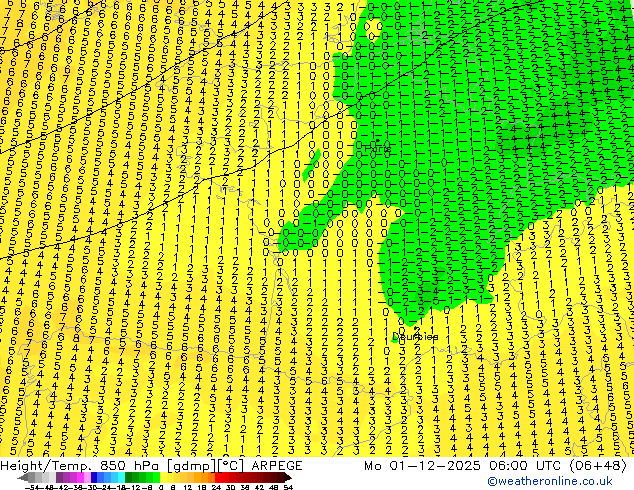Click the '54' value under the color scale
Viewport: 634px width, 490px height.
(x=288, y=488)
